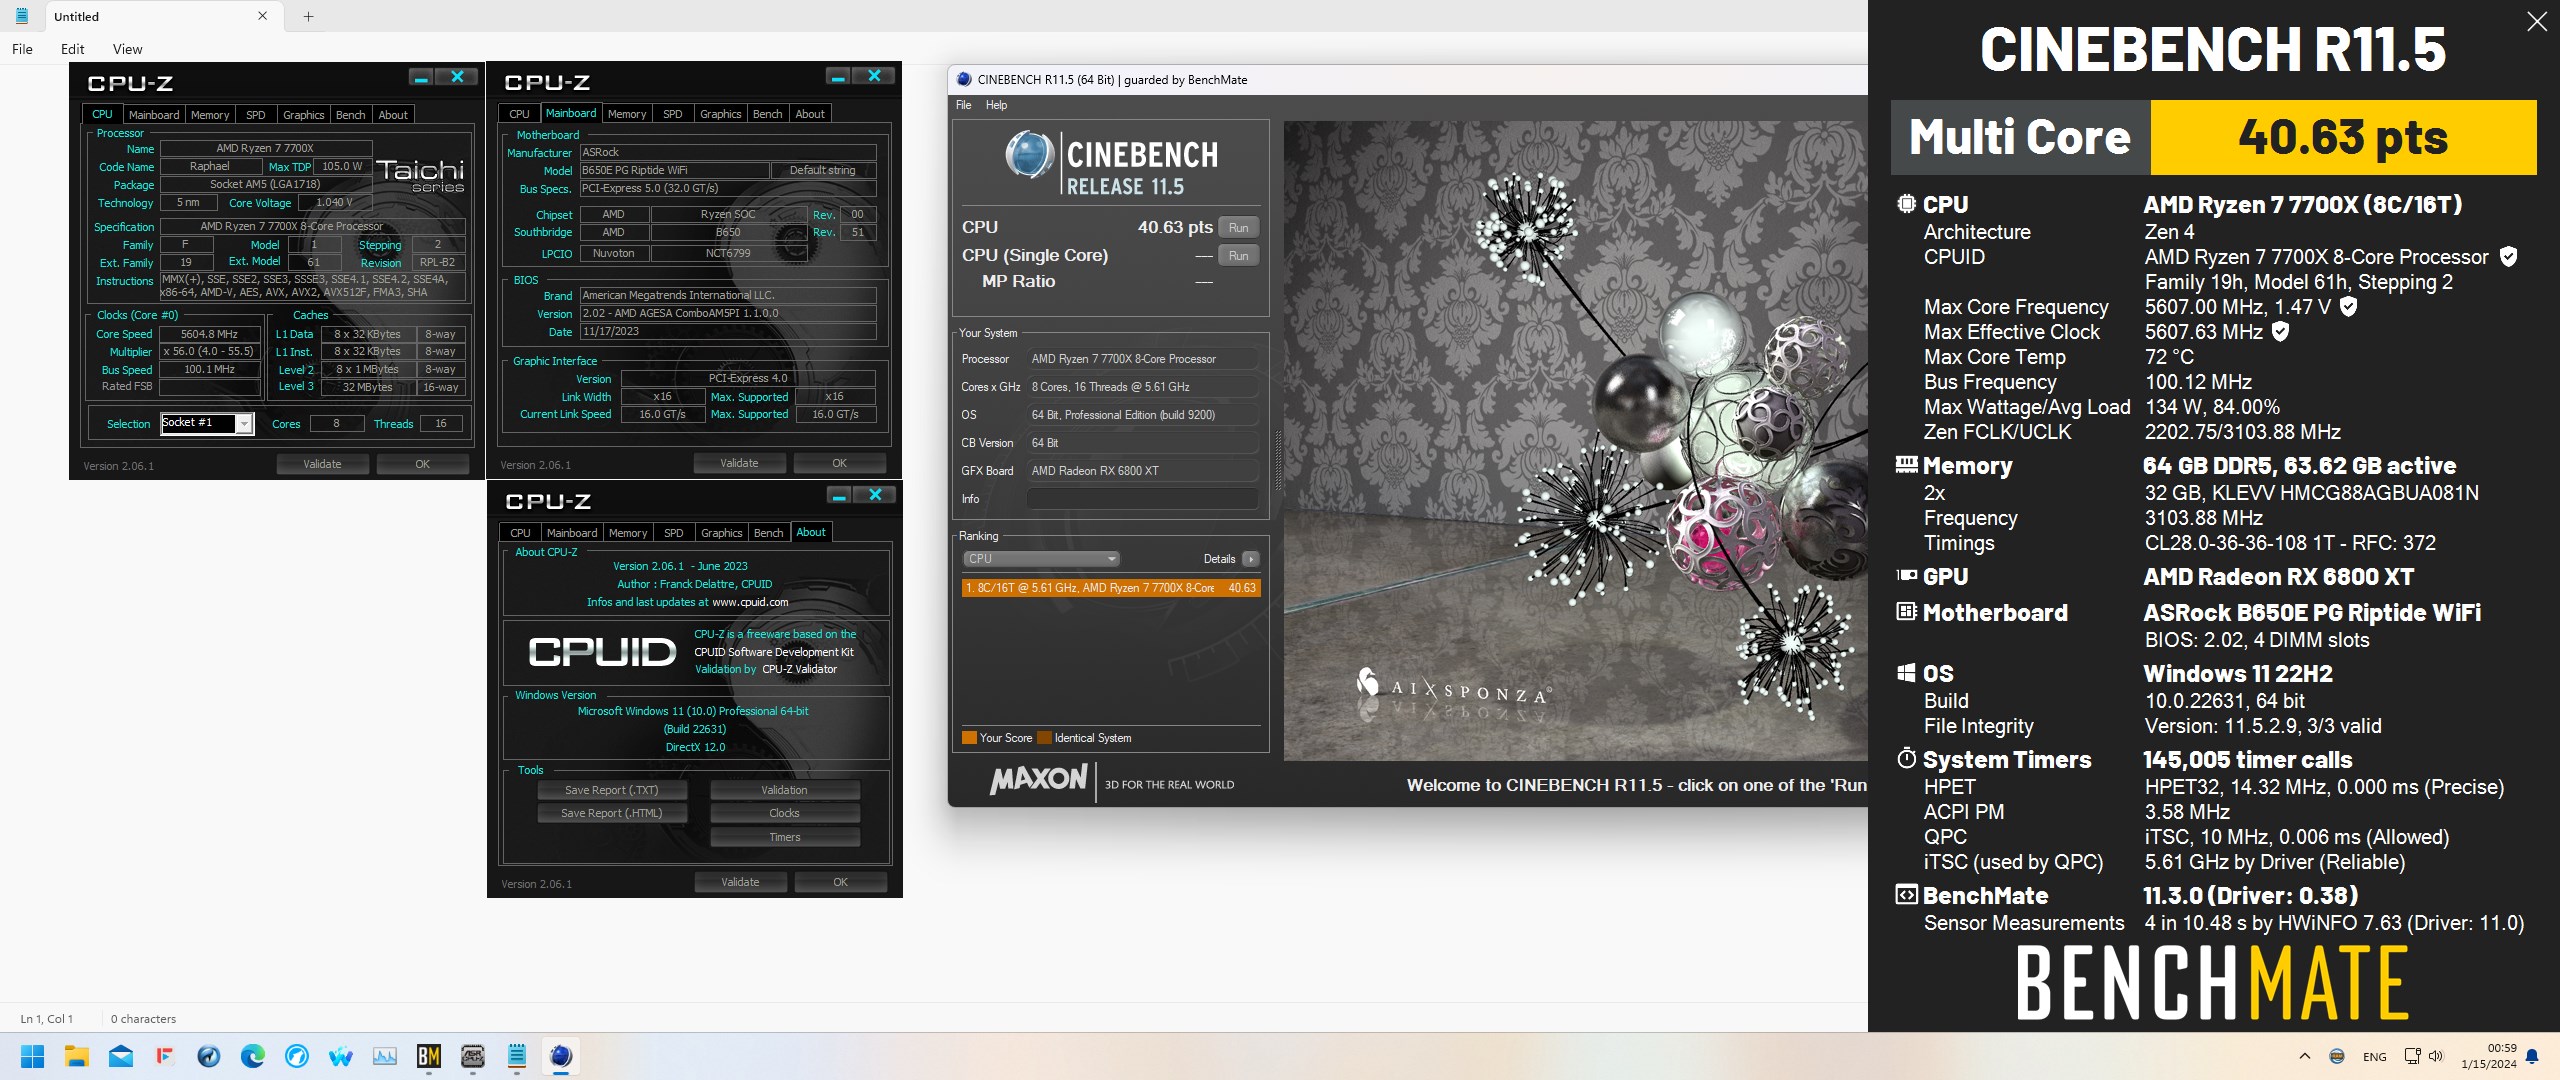Click the AMD Radeon RX 6800 XT GFX Board field
This screenshot has width=2560, height=1080.
[x=1142, y=471]
